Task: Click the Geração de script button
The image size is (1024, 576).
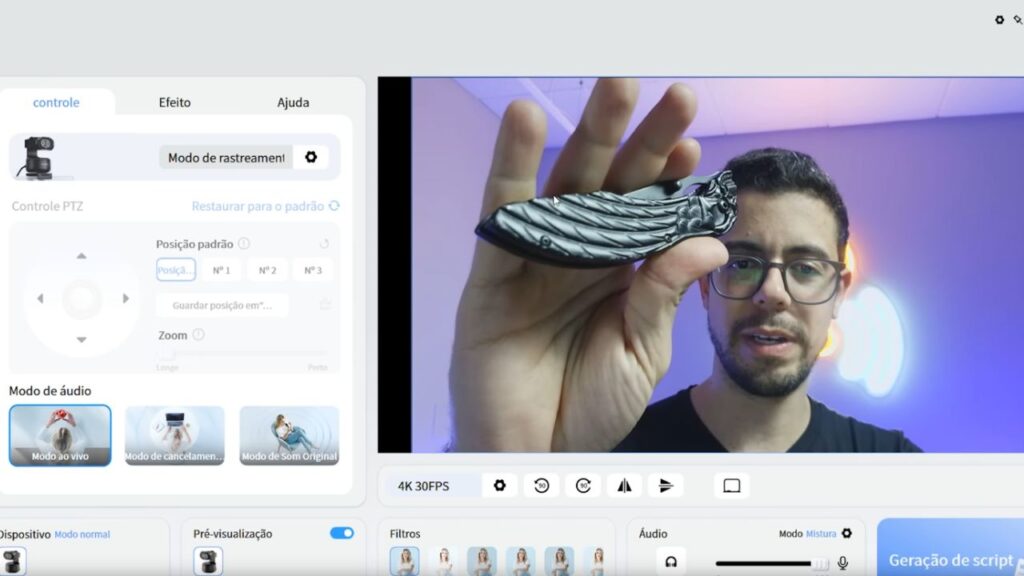Action: click(950, 558)
